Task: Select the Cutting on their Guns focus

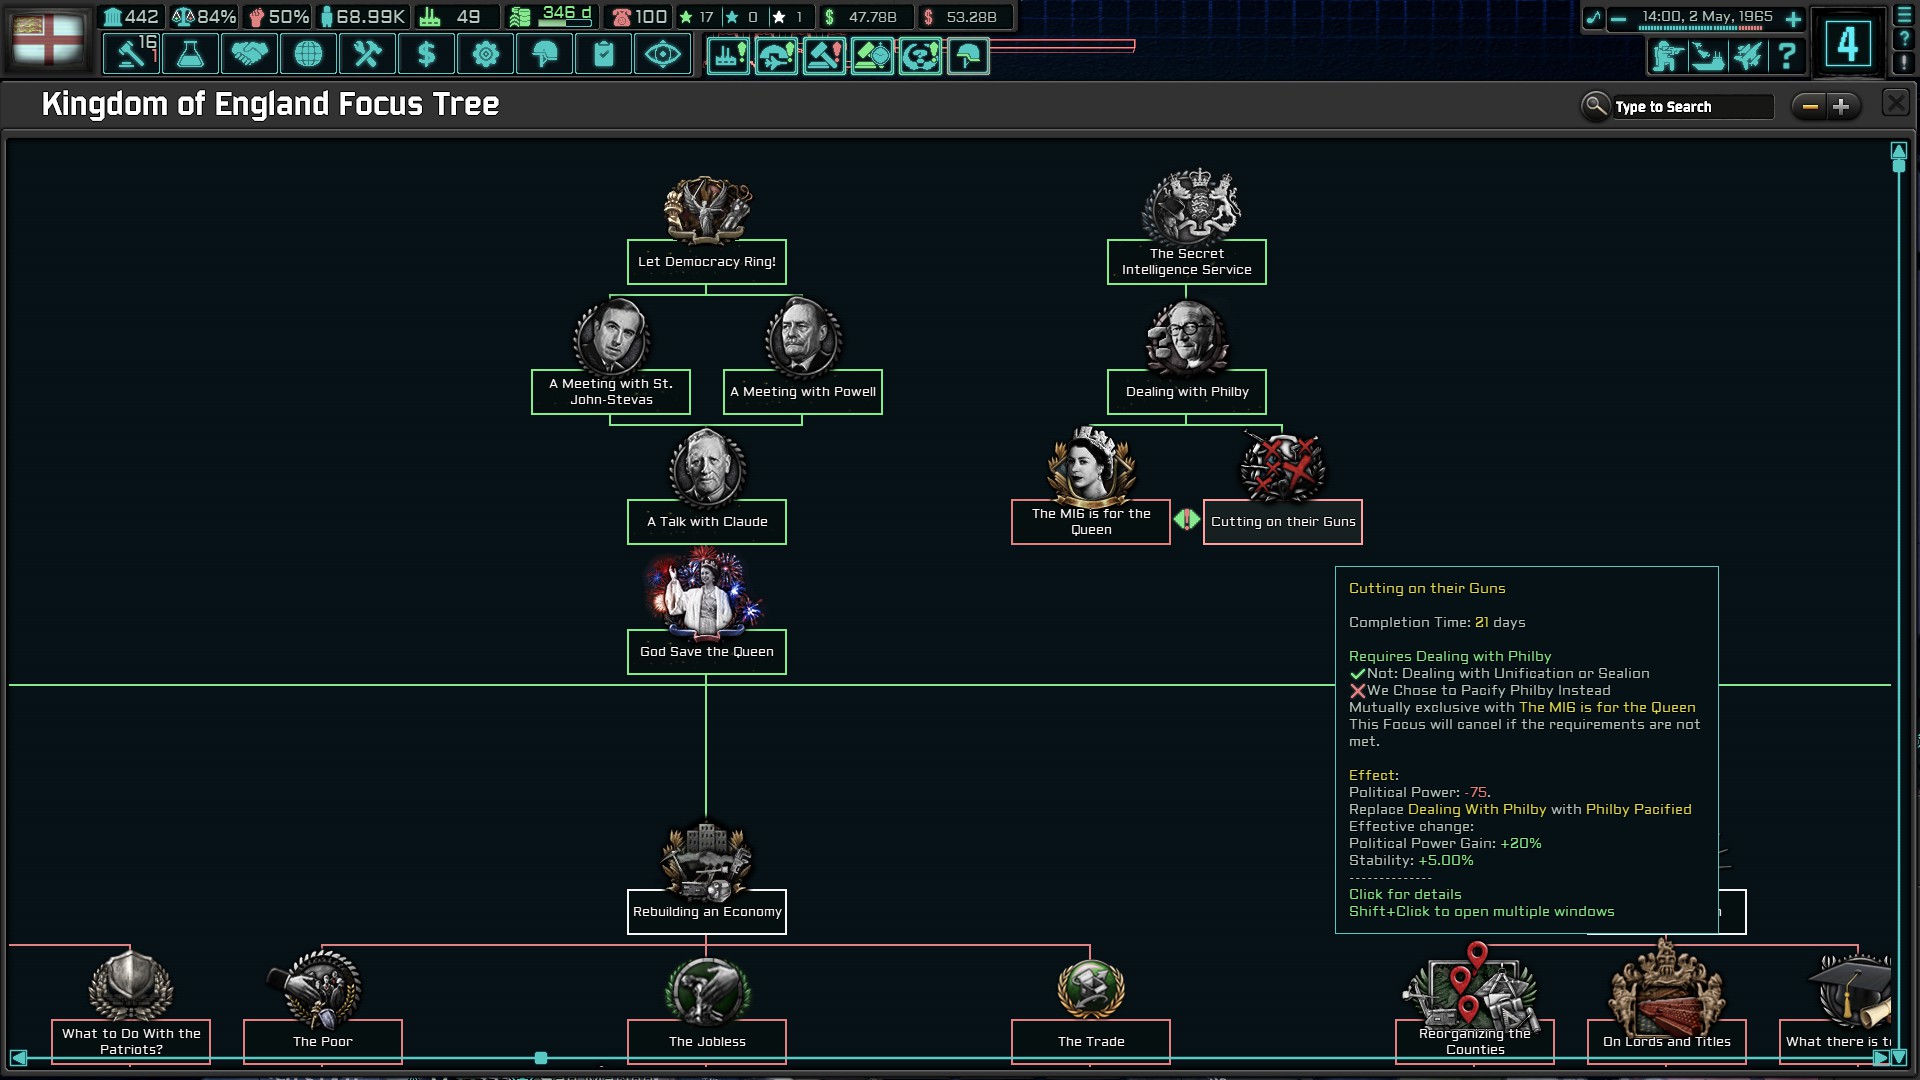Action: pos(1283,521)
